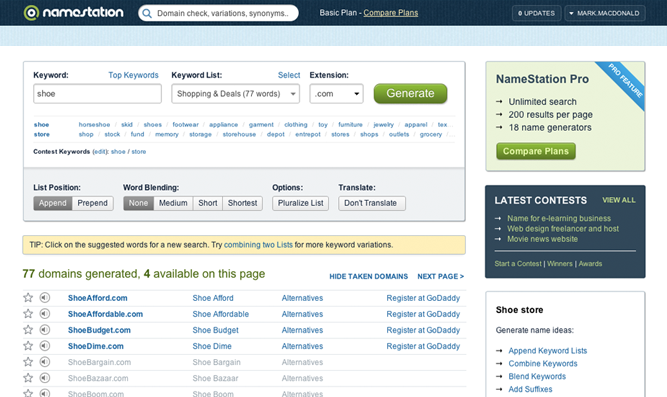Register ShoeDime.com at GoDaddy
The width and height of the screenshot is (667, 397).
click(x=423, y=346)
